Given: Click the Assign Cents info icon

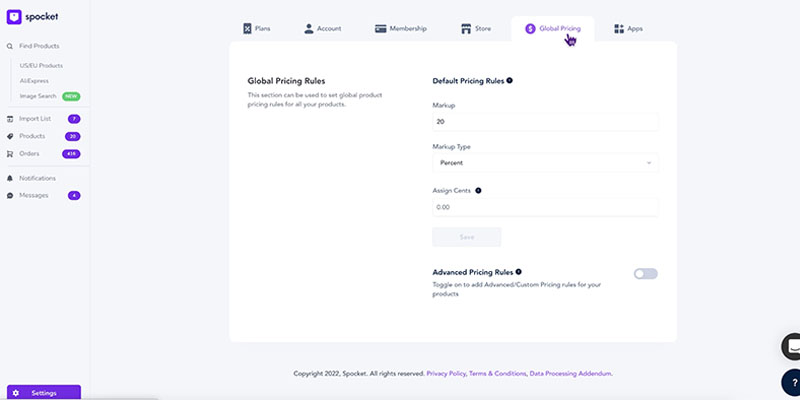Looking at the screenshot, I should tap(478, 189).
